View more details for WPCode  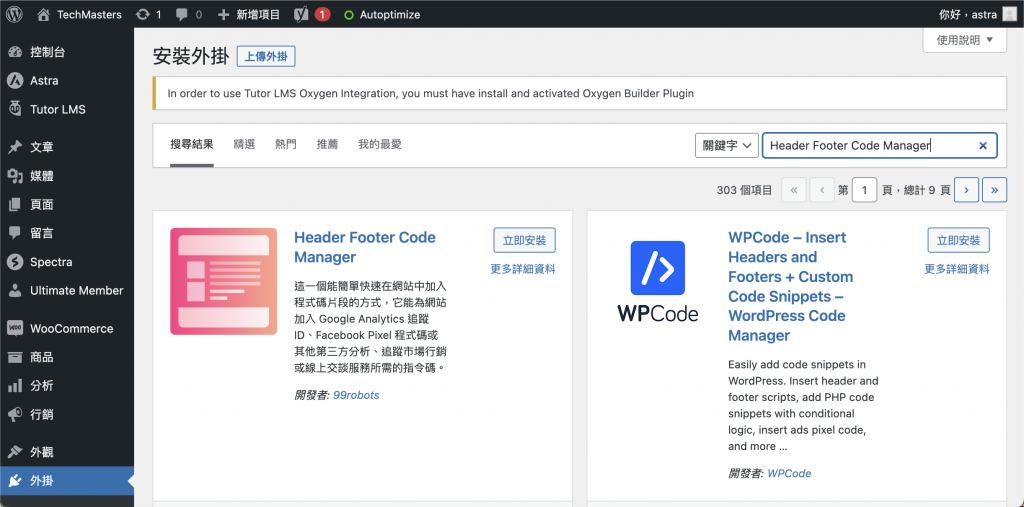pos(957,269)
